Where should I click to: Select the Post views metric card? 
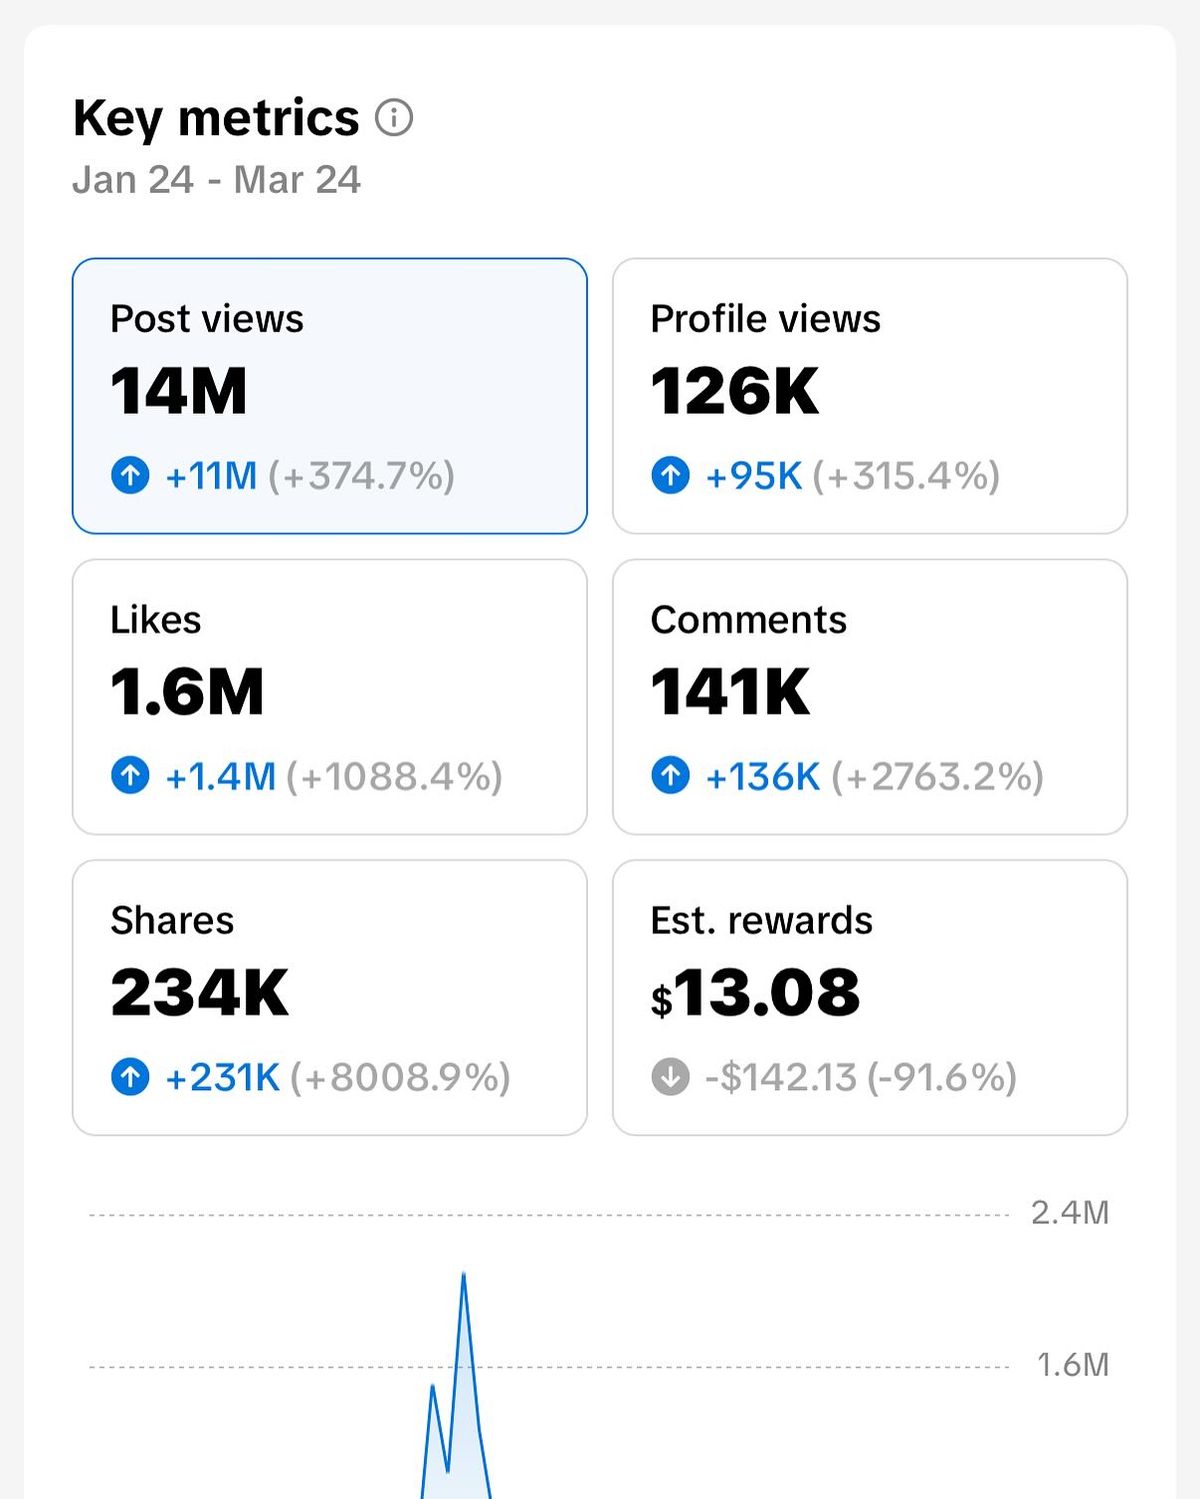pyautogui.click(x=329, y=396)
